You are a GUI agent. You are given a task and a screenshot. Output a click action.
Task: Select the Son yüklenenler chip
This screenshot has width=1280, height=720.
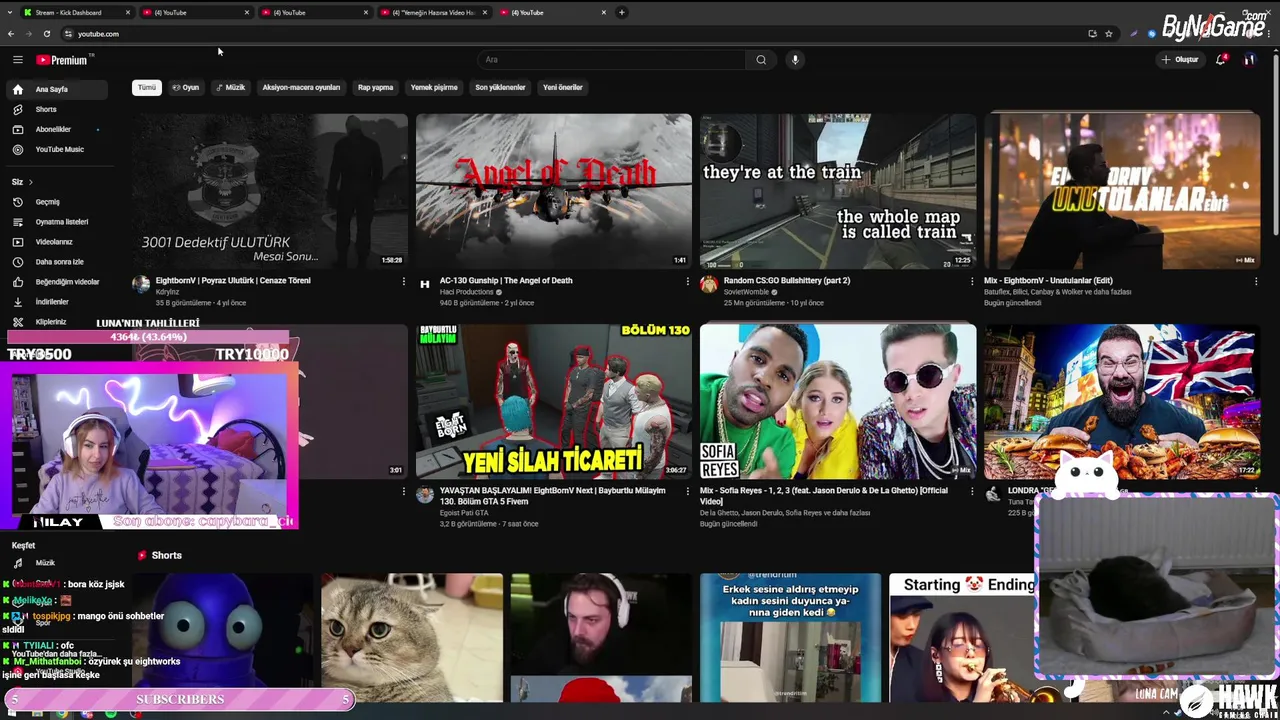pos(500,88)
